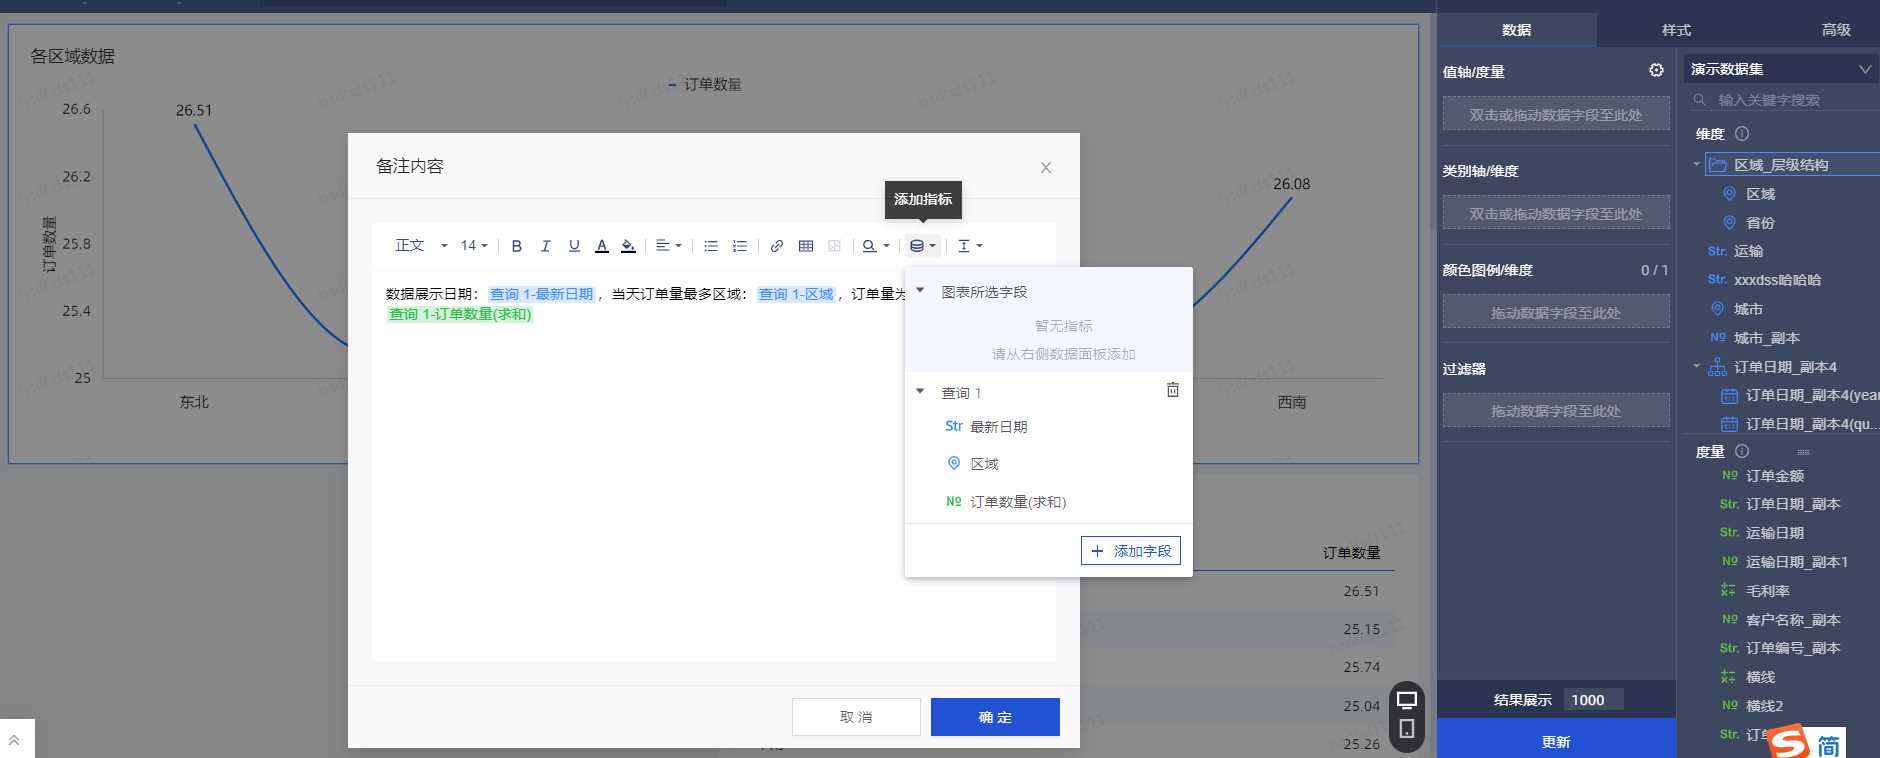
Task: Switch to the 高级 tab
Action: coord(1836,30)
